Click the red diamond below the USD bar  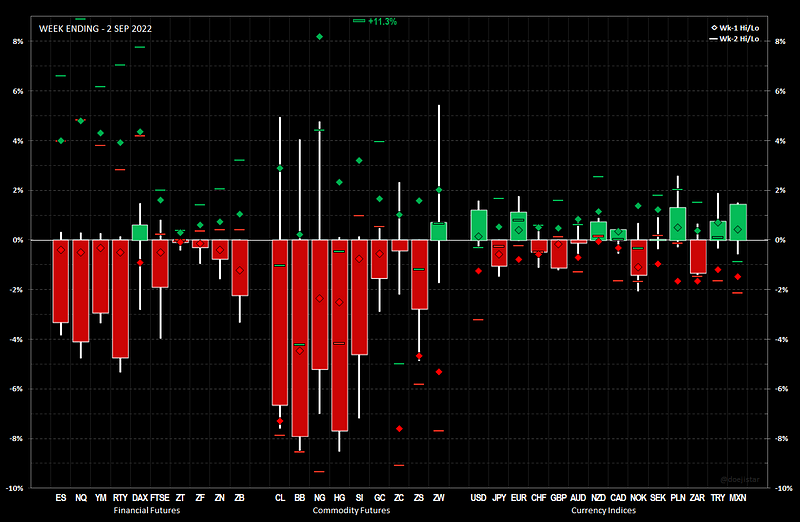pos(479,271)
